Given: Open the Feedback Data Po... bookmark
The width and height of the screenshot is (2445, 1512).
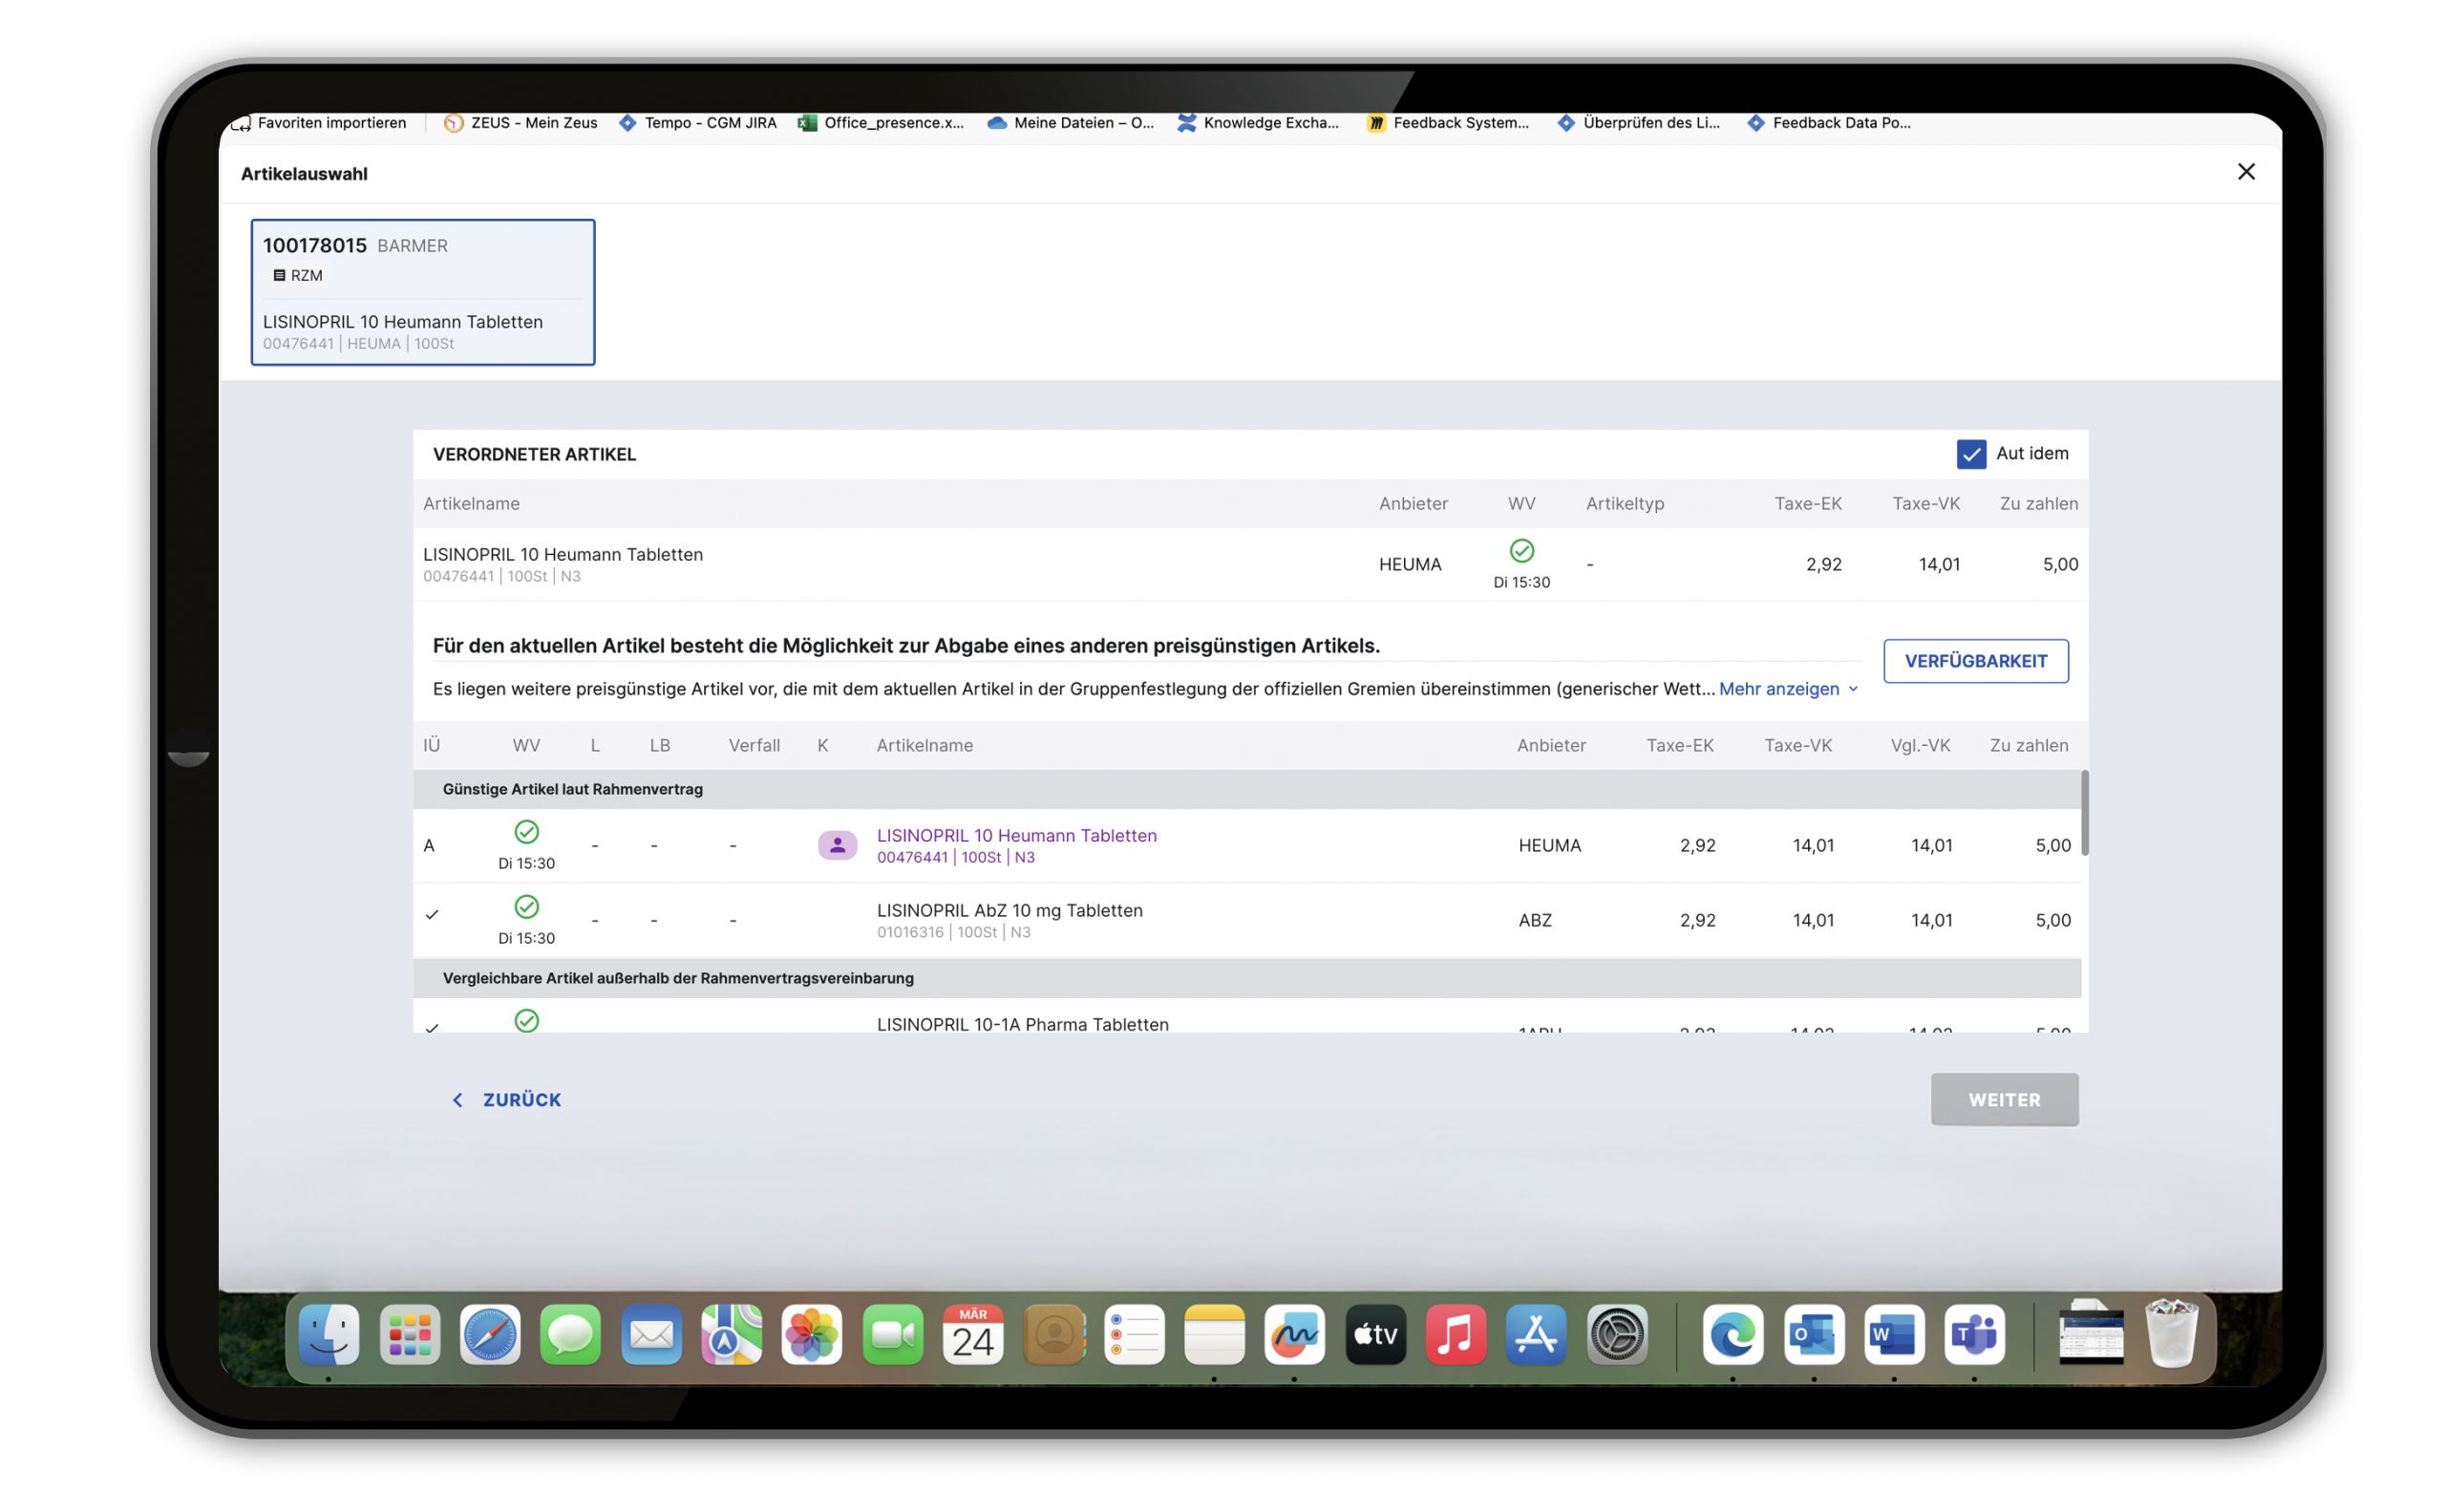Looking at the screenshot, I should (x=1827, y=123).
